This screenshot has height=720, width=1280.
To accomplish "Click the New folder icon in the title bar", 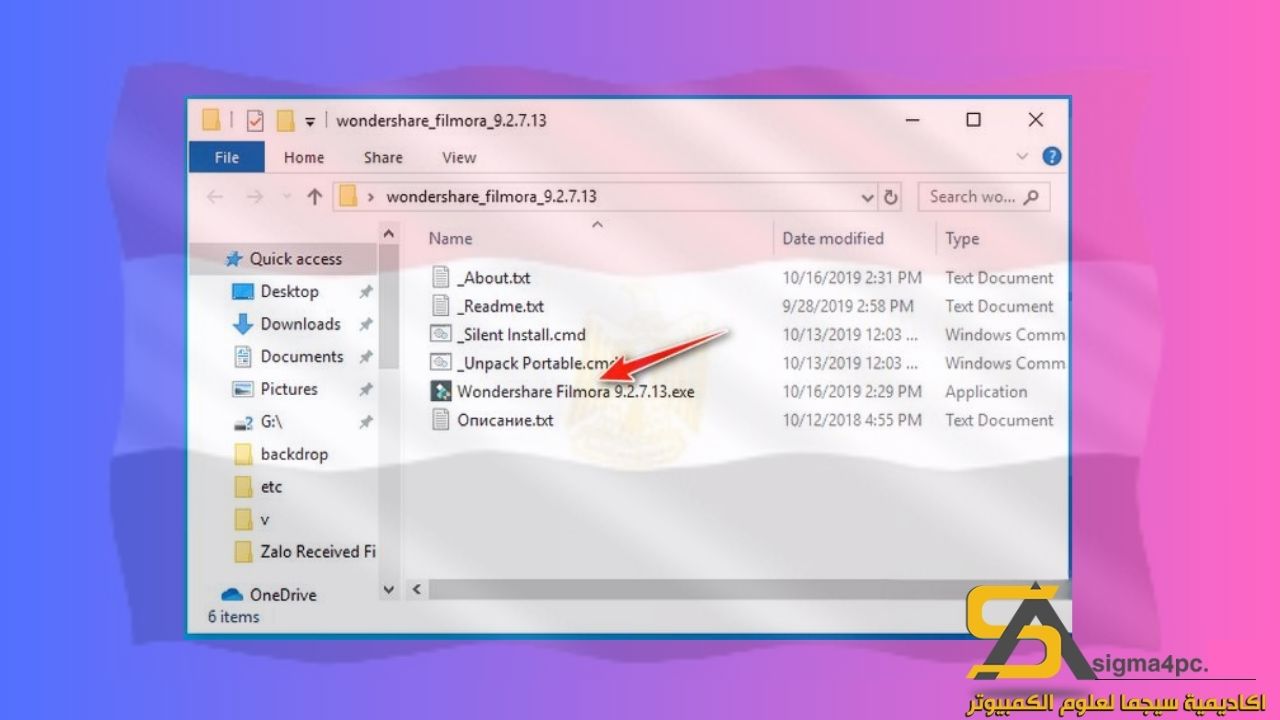I will click(285, 120).
